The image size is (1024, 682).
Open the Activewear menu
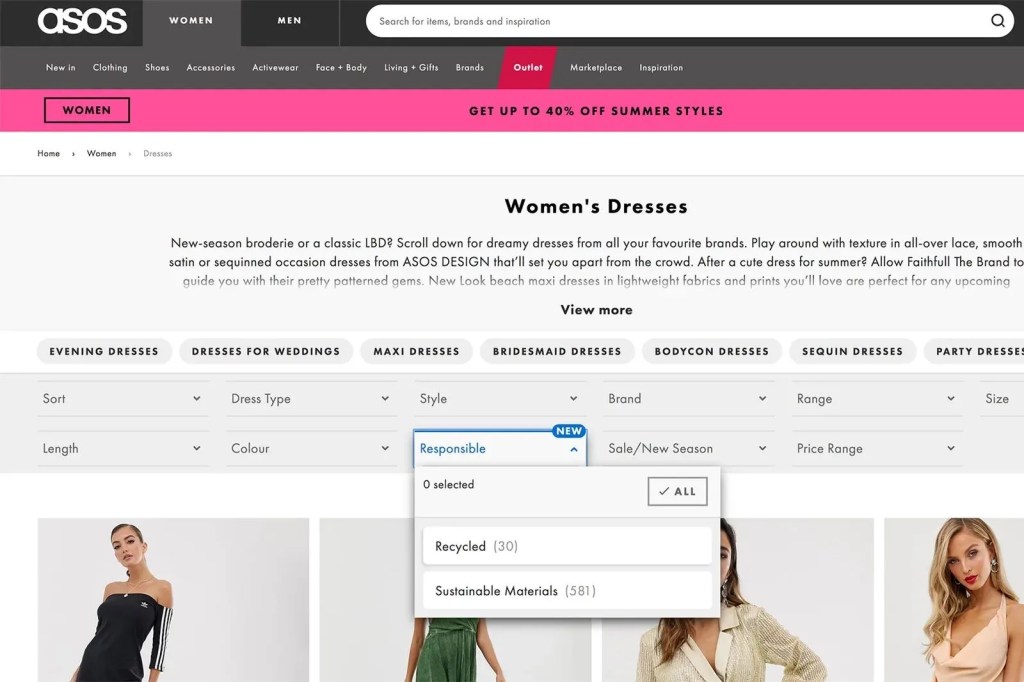pyautogui.click(x=275, y=68)
